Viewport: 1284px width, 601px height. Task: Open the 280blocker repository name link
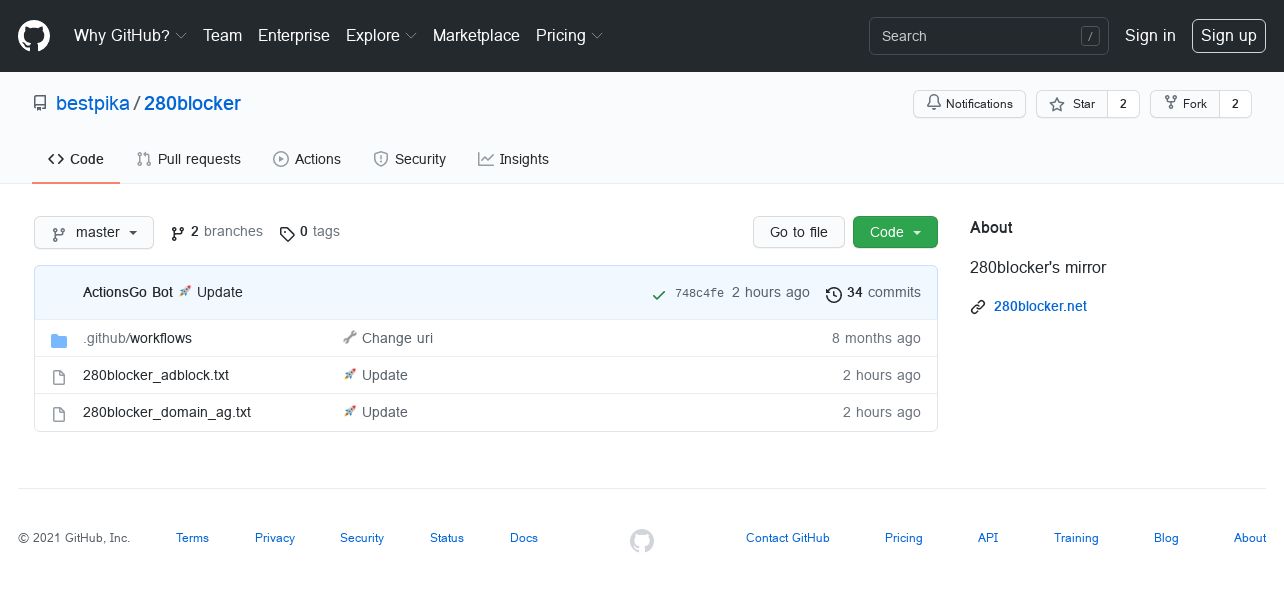[192, 103]
